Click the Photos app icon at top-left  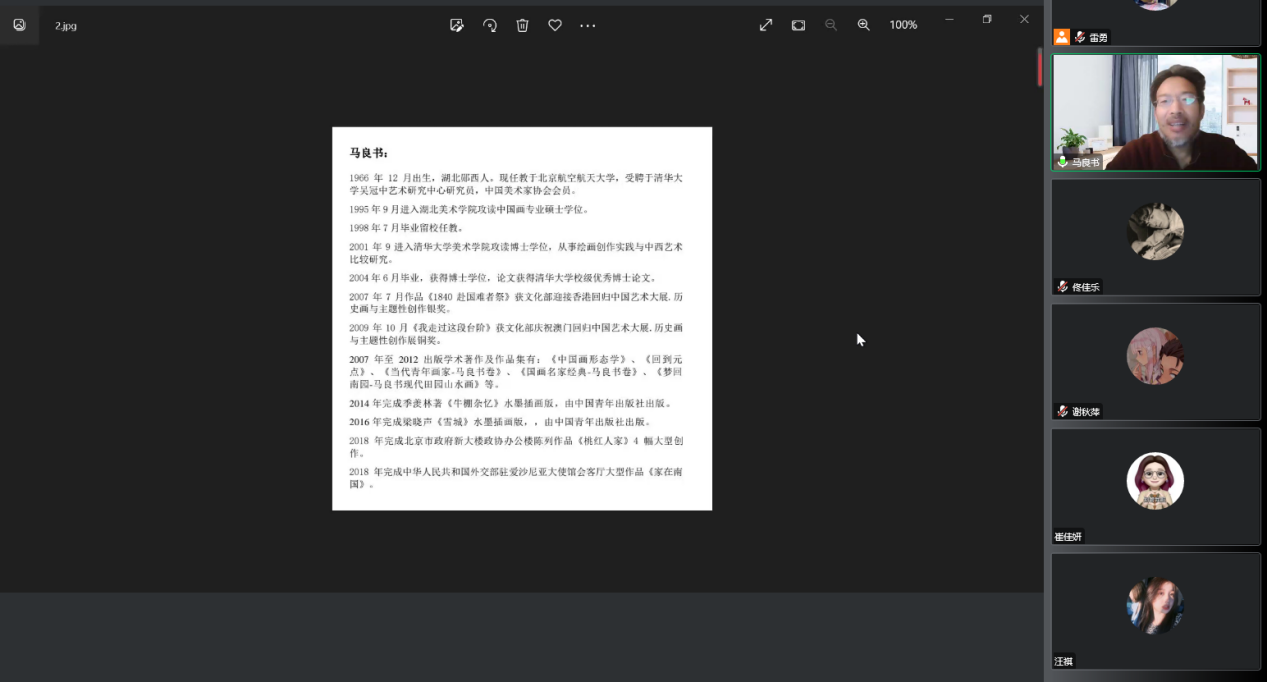19,25
